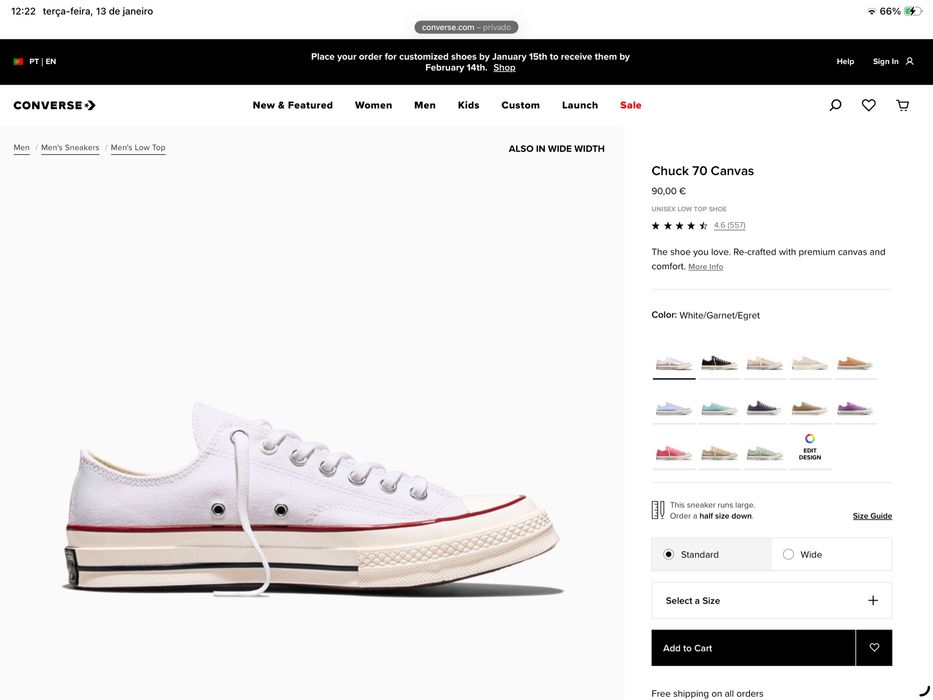933x700 pixels.
Task: Select the brown shoe color swatch
Action: coord(810,408)
